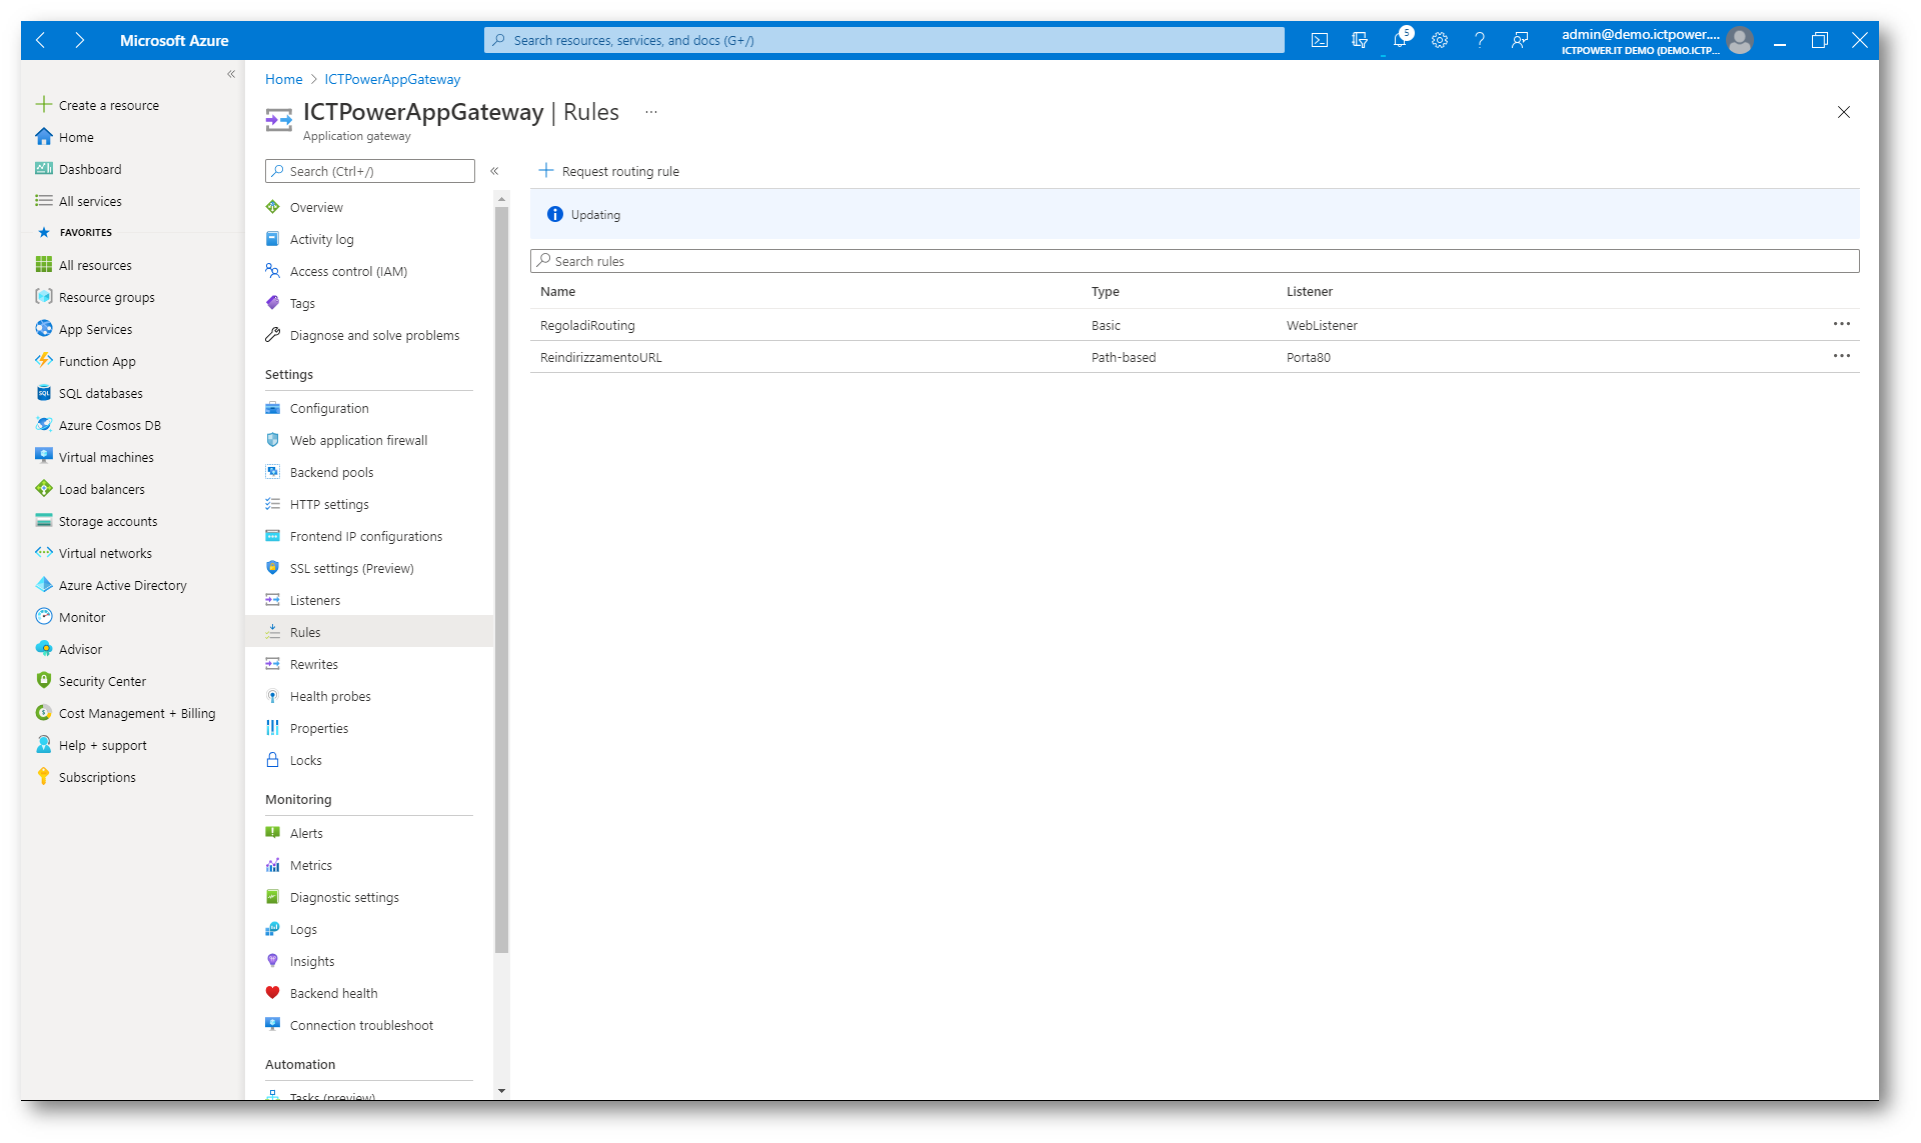This screenshot has width=1921, height=1143.
Task: Select Create a resource
Action: (x=98, y=105)
